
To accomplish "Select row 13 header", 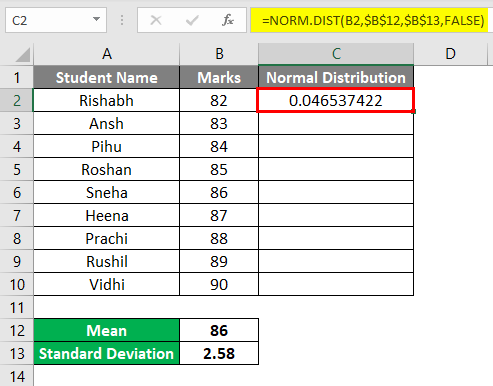I will pyautogui.click(x=17, y=353).
